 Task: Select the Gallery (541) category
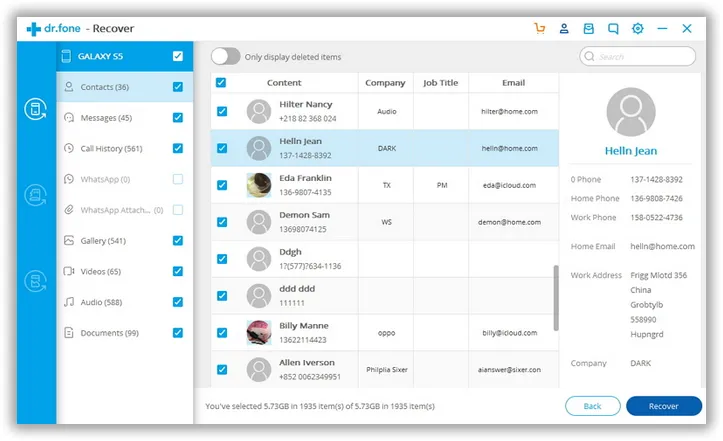[x=103, y=241]
